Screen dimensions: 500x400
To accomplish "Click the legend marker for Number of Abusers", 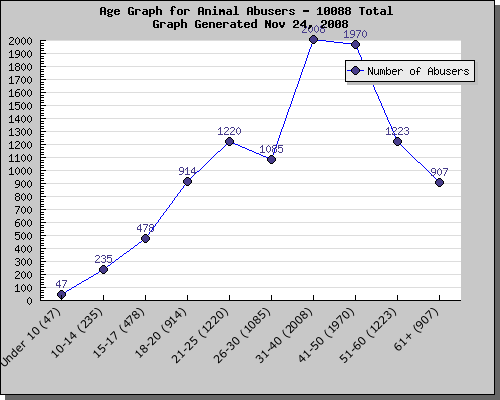I will point(356,71).
